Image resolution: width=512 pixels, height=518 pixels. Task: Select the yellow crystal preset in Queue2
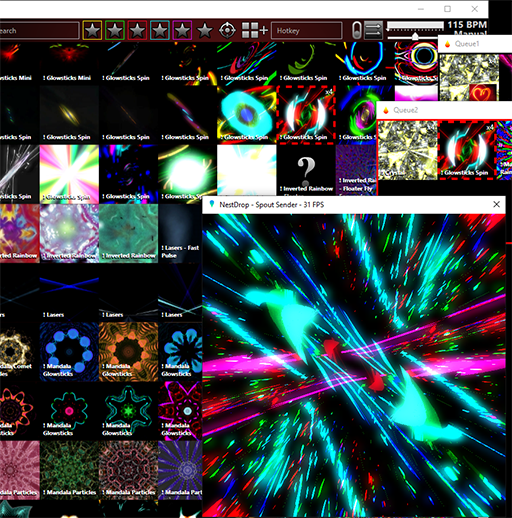pyautogui.click(x=407, y=150)
